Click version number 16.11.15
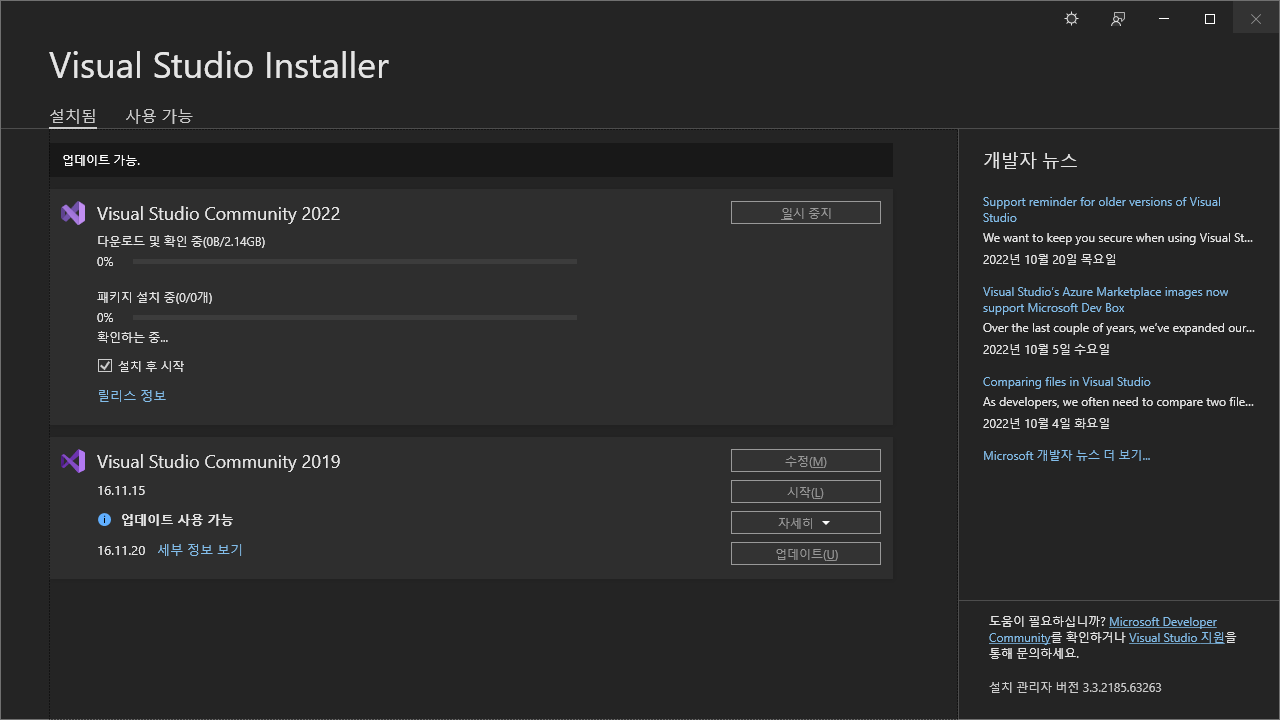 tap(121, 491)
